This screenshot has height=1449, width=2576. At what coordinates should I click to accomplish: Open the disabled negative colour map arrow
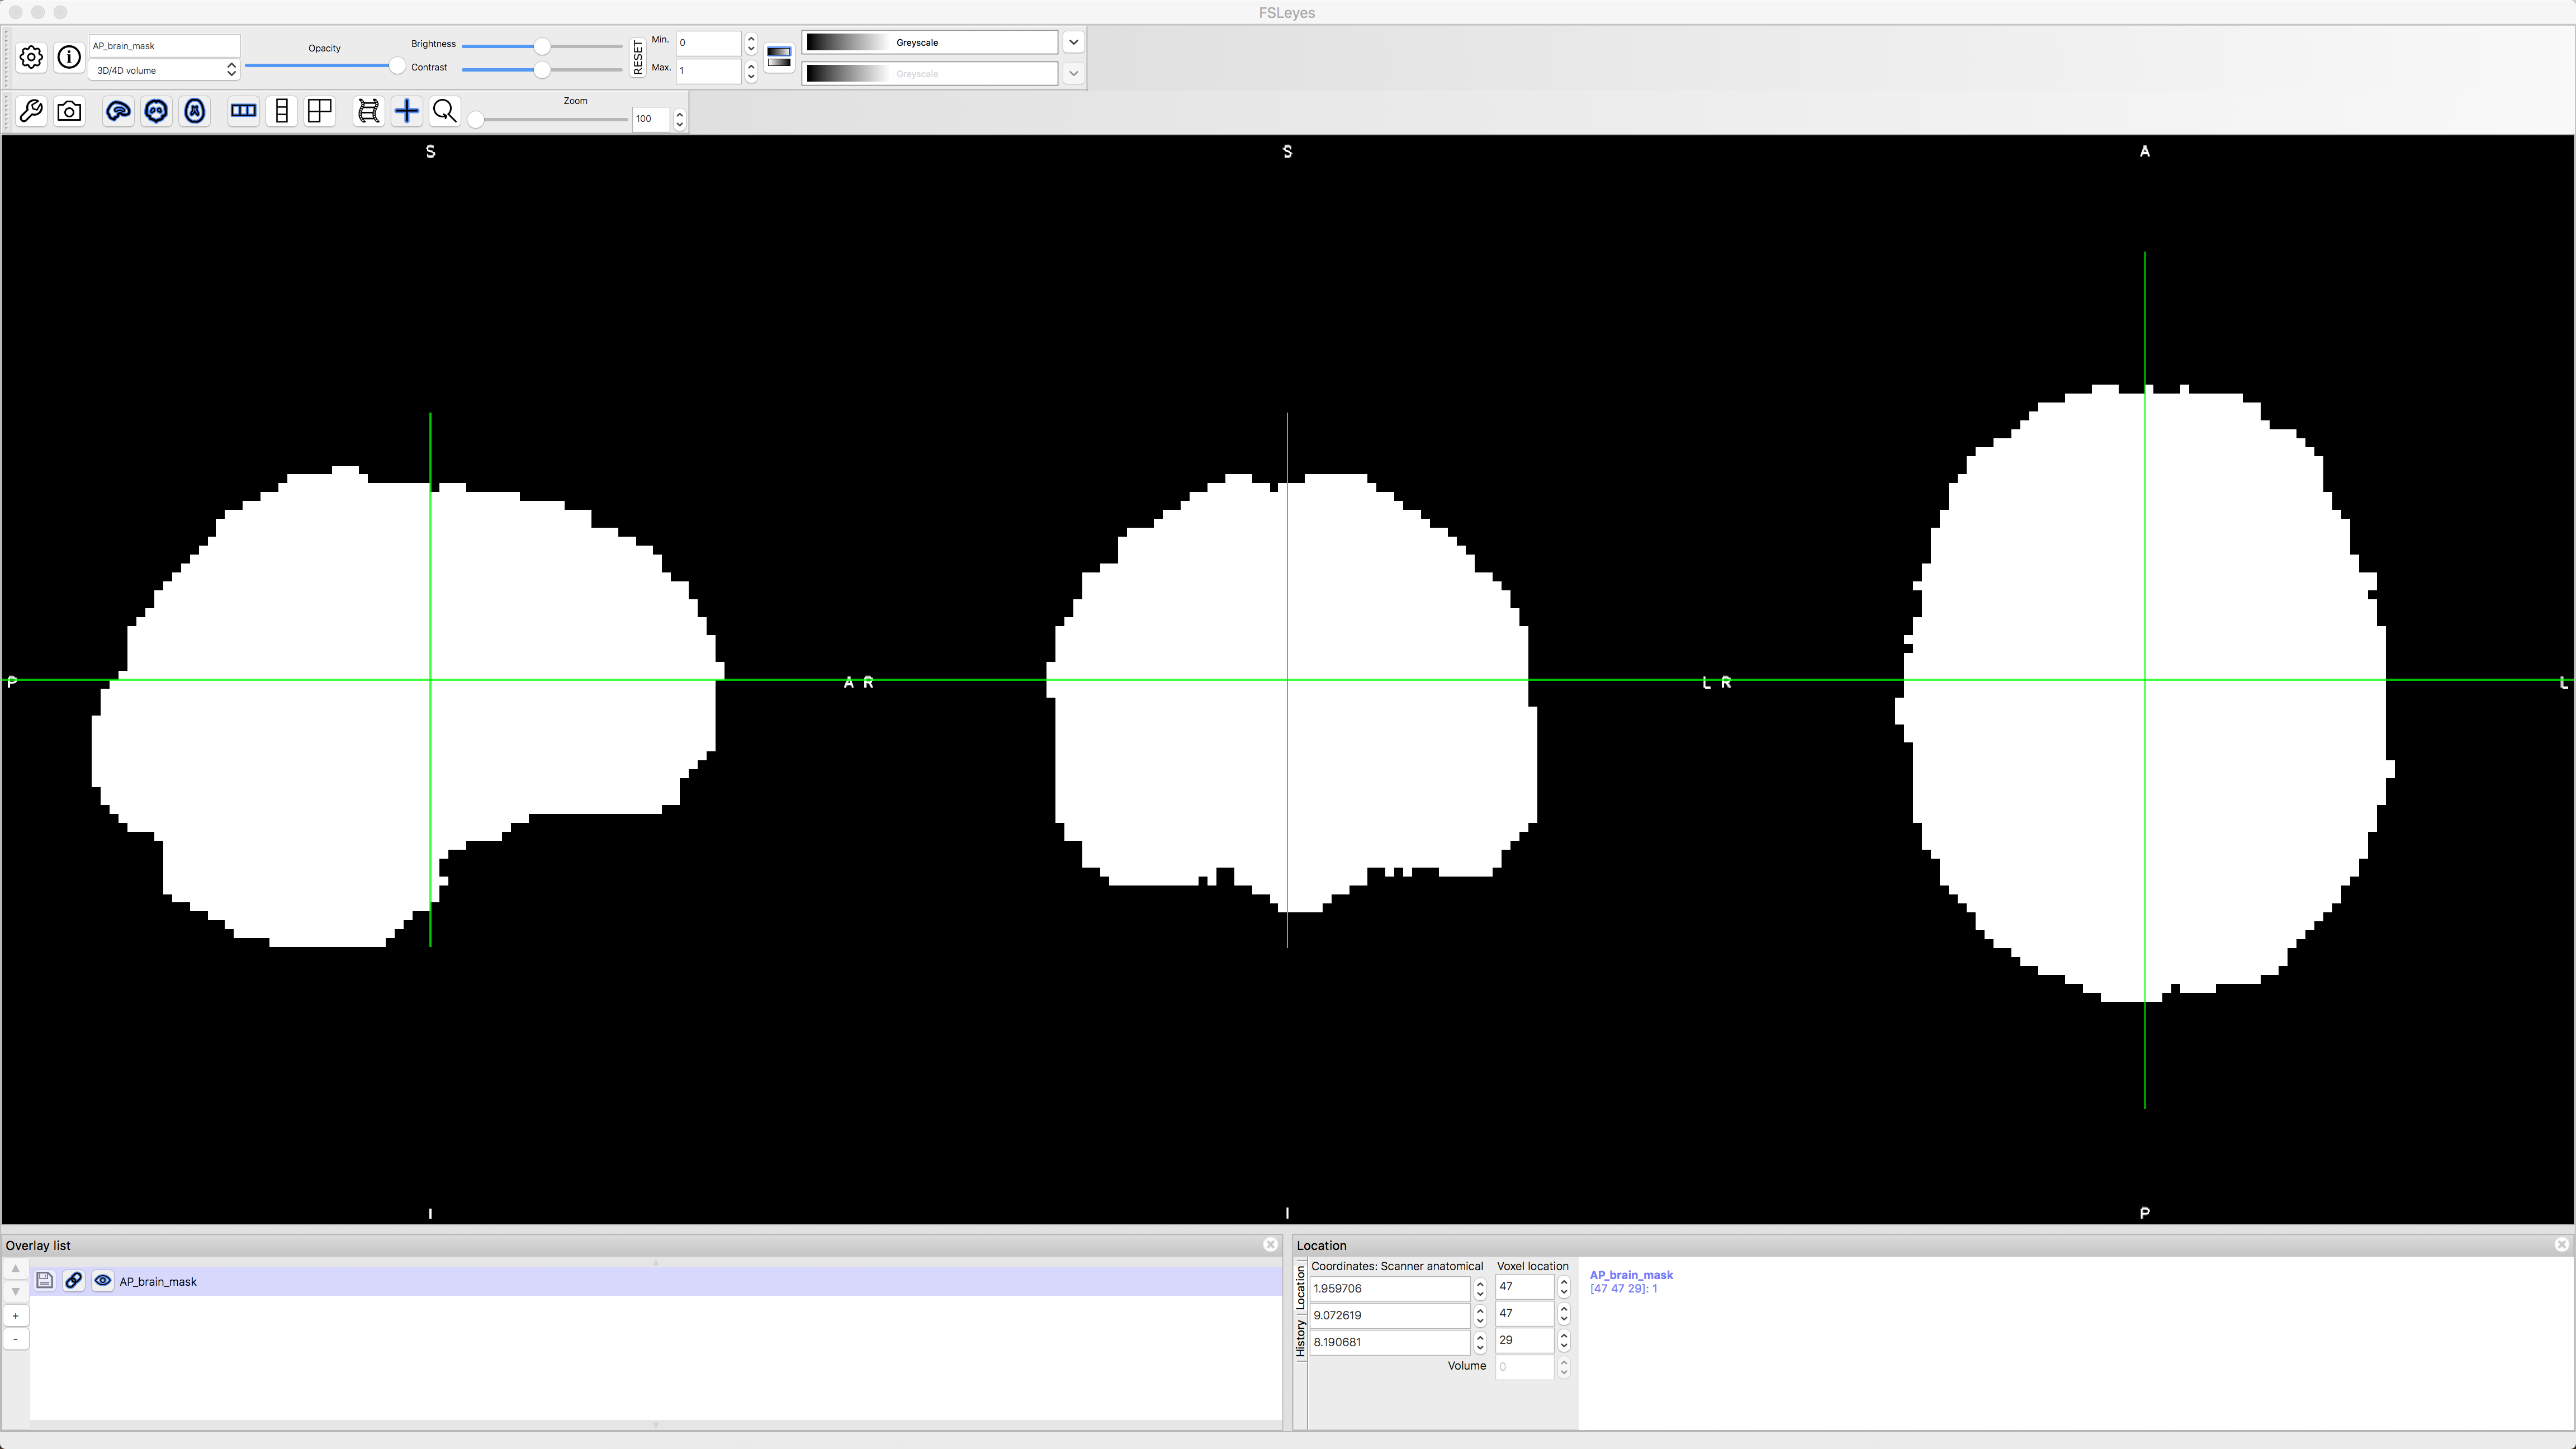1073,73
